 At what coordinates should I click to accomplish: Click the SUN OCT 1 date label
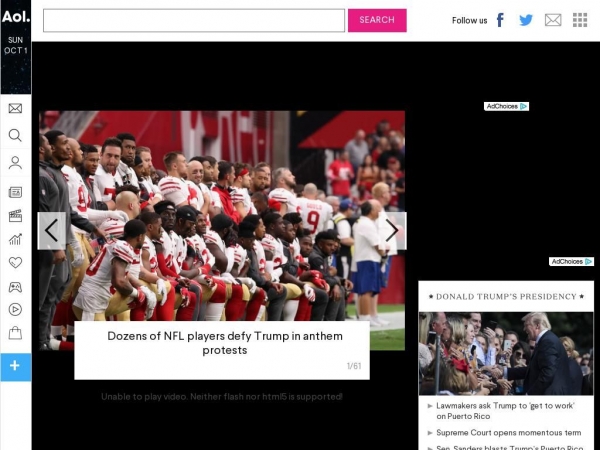click(x=16, y=45)
